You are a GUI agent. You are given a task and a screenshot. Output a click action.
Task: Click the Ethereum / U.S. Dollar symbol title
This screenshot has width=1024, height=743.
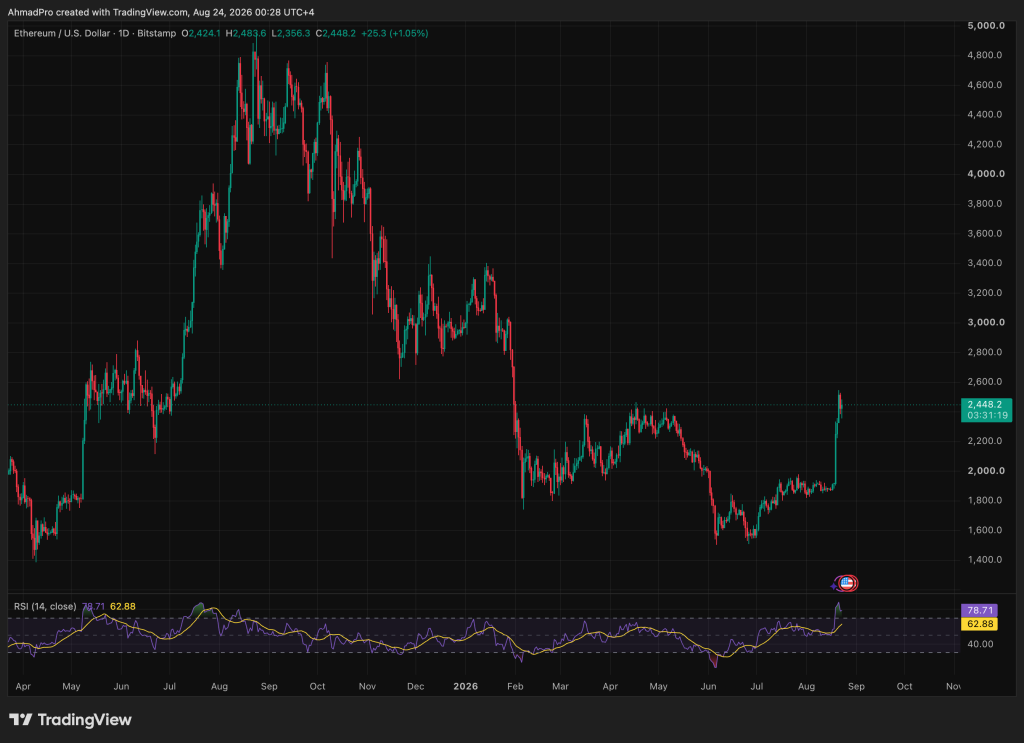(x=62, y=33)
